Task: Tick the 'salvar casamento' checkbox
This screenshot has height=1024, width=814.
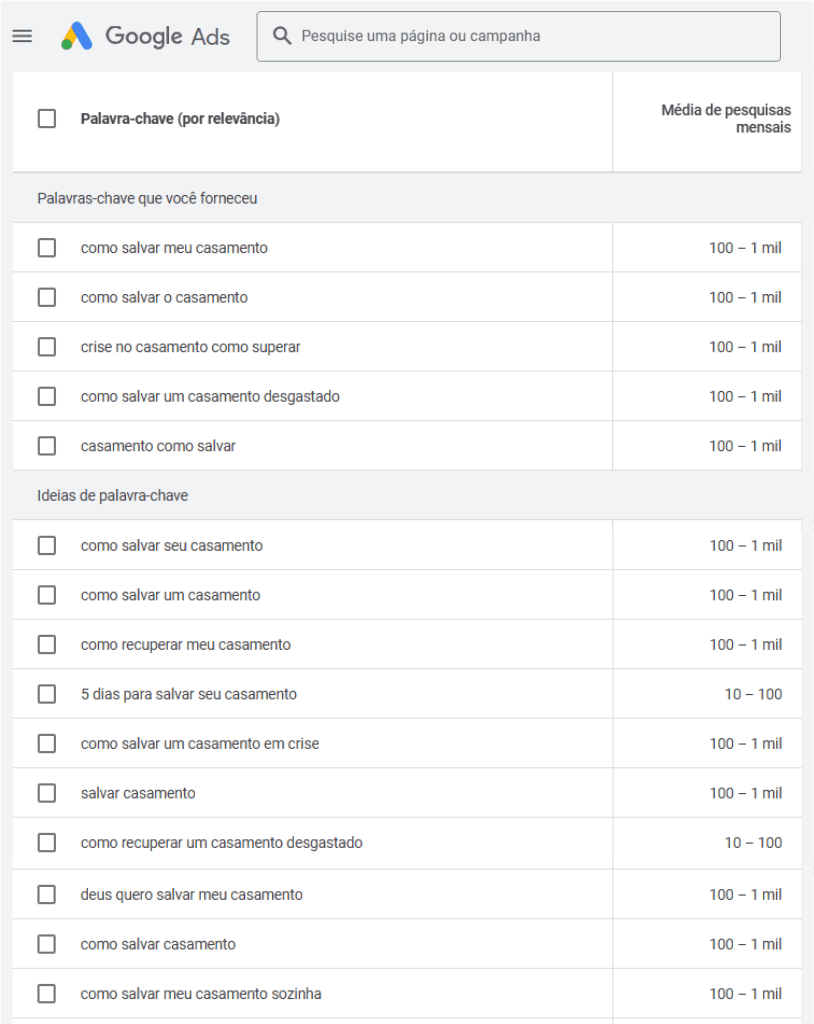Action: coord(47,793)
